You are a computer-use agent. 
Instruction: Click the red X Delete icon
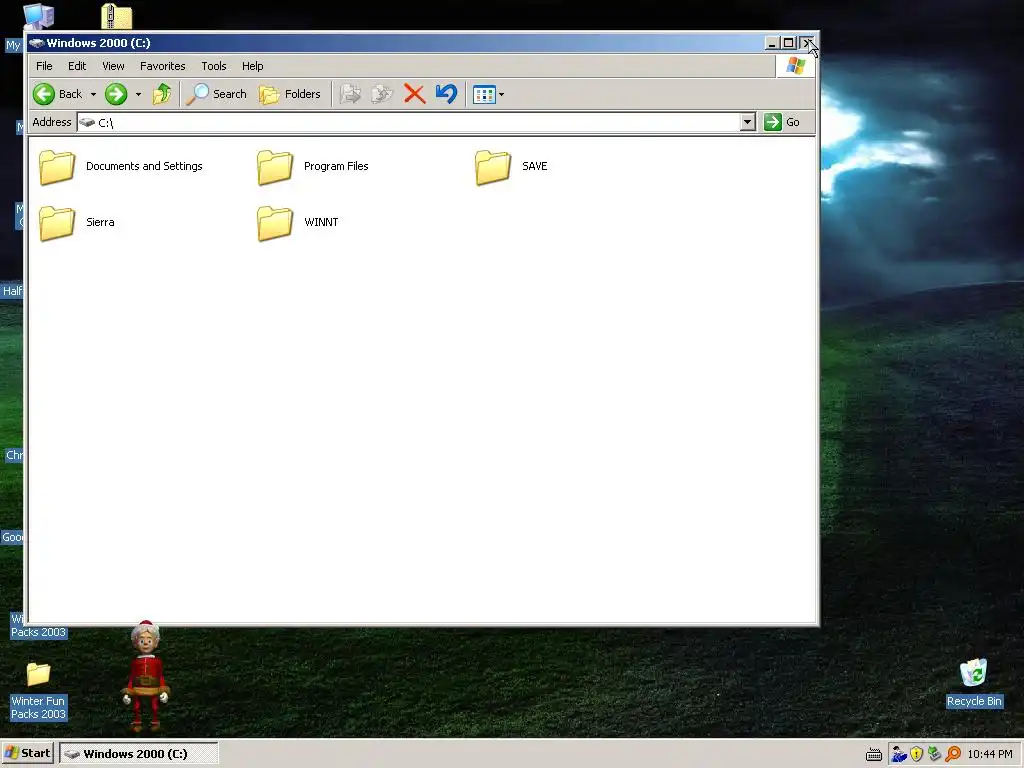(415, 94)
